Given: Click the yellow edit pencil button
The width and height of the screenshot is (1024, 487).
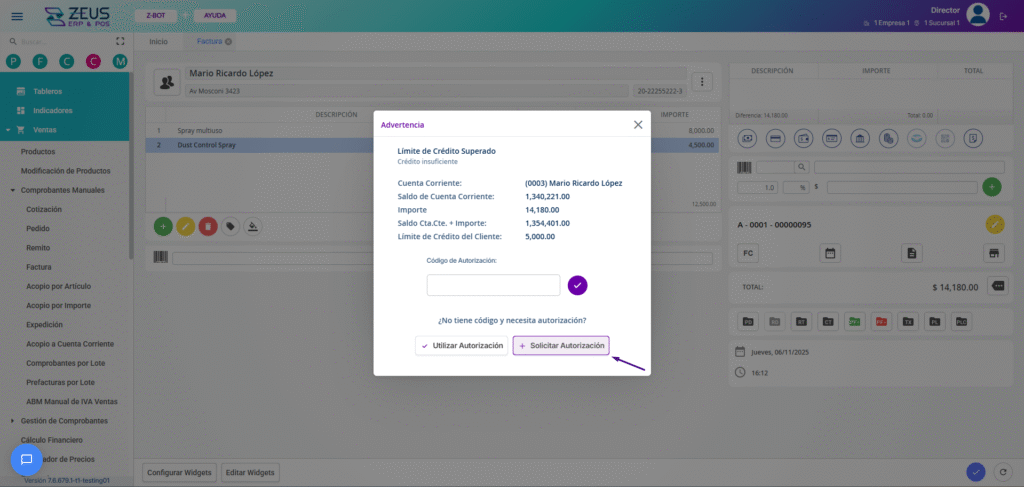Looking at the screenshot, I should (x=185, y=226).
